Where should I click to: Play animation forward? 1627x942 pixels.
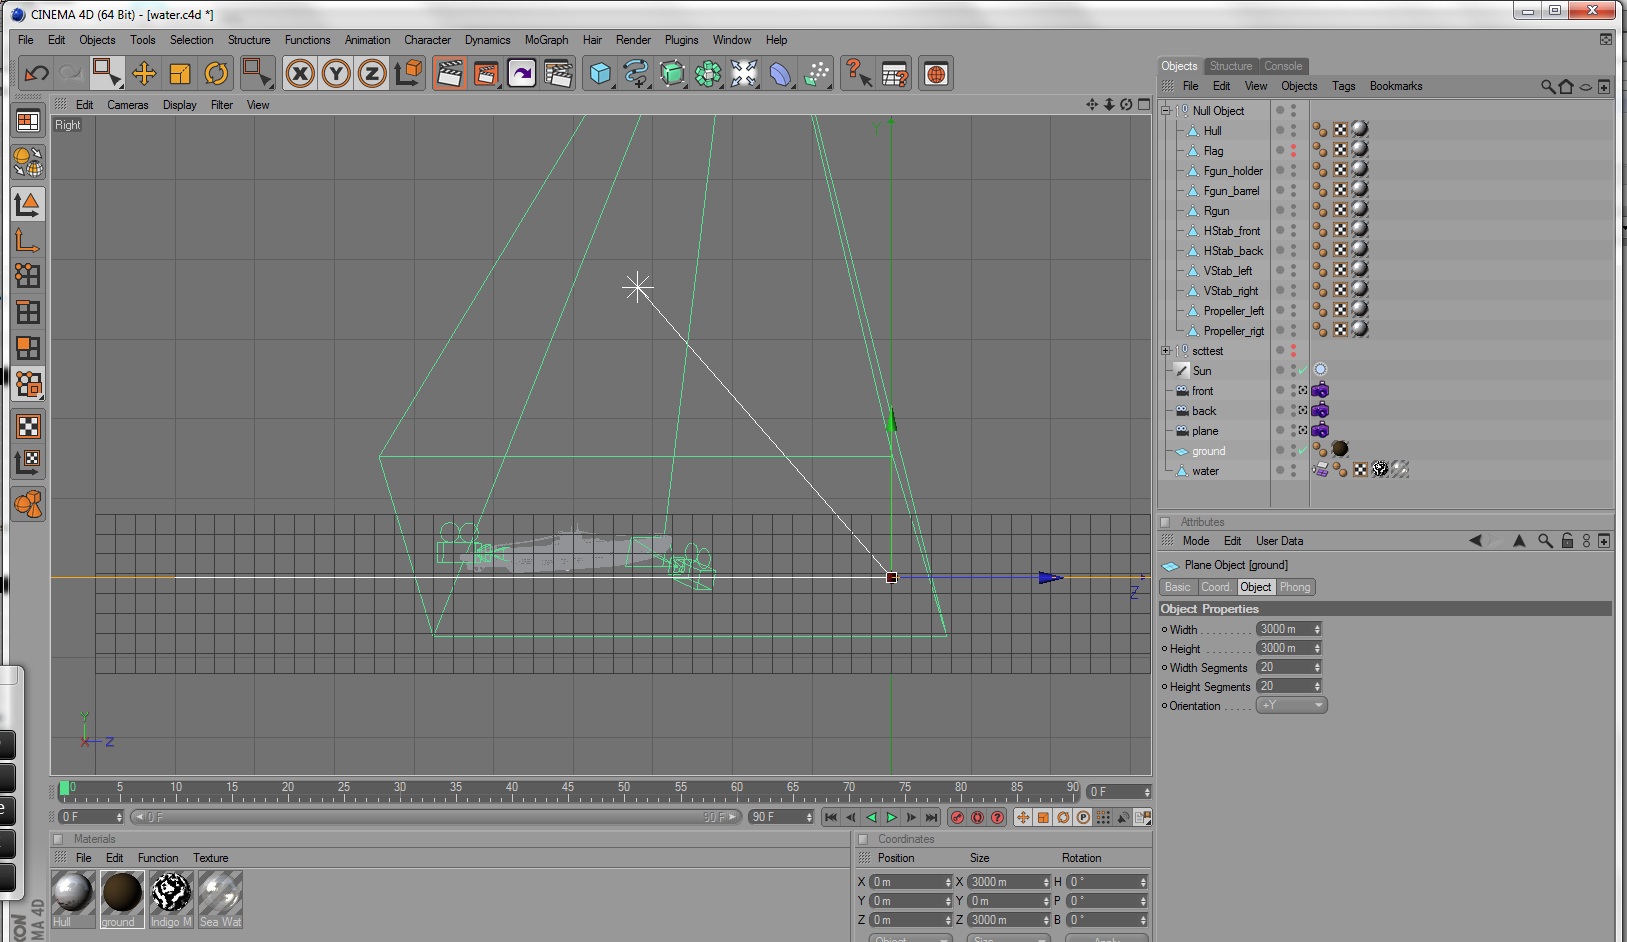point(891,817)
